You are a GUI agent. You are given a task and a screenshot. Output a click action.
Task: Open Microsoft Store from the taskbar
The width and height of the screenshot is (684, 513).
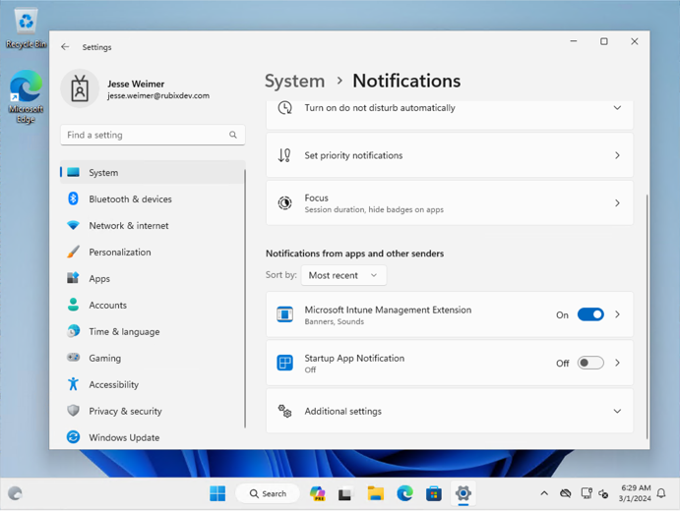(x=435, y=496)
